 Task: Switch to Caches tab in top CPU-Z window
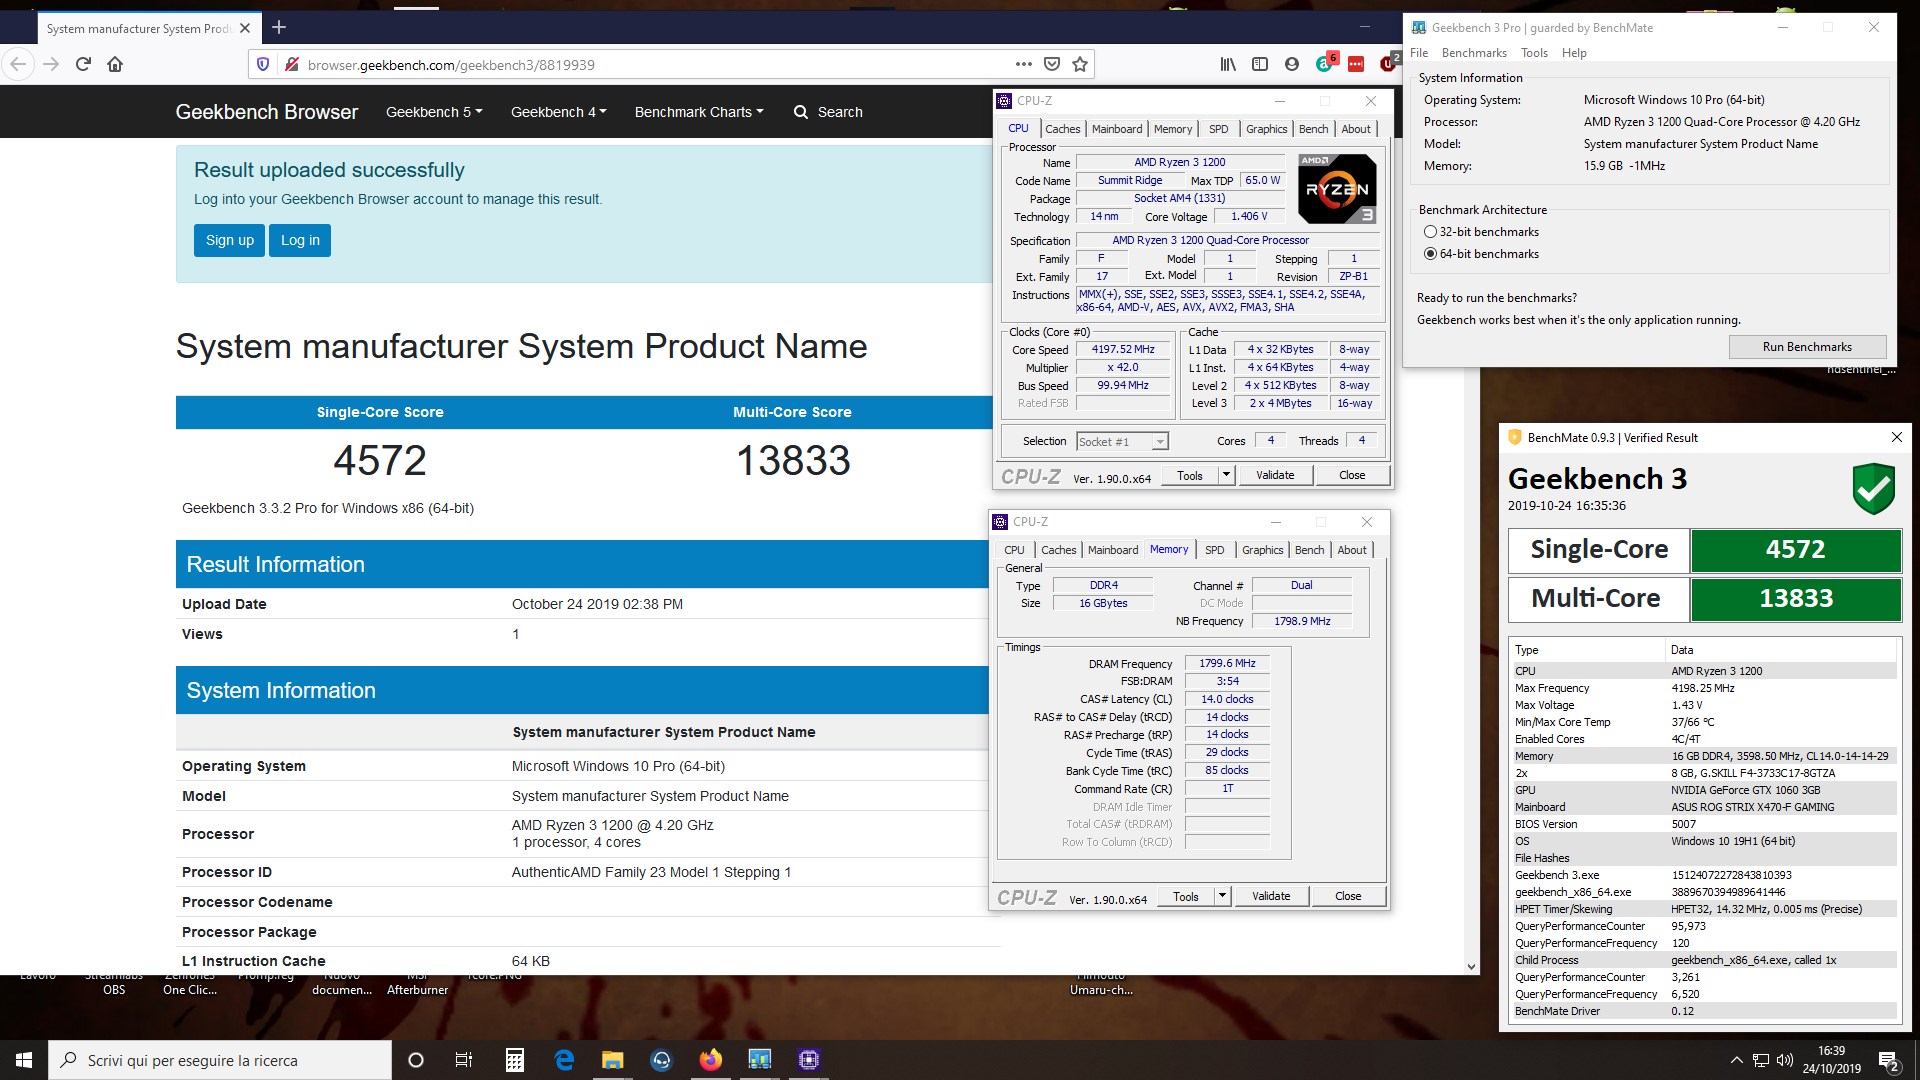pyautogui.click(x=1063, y=129)
